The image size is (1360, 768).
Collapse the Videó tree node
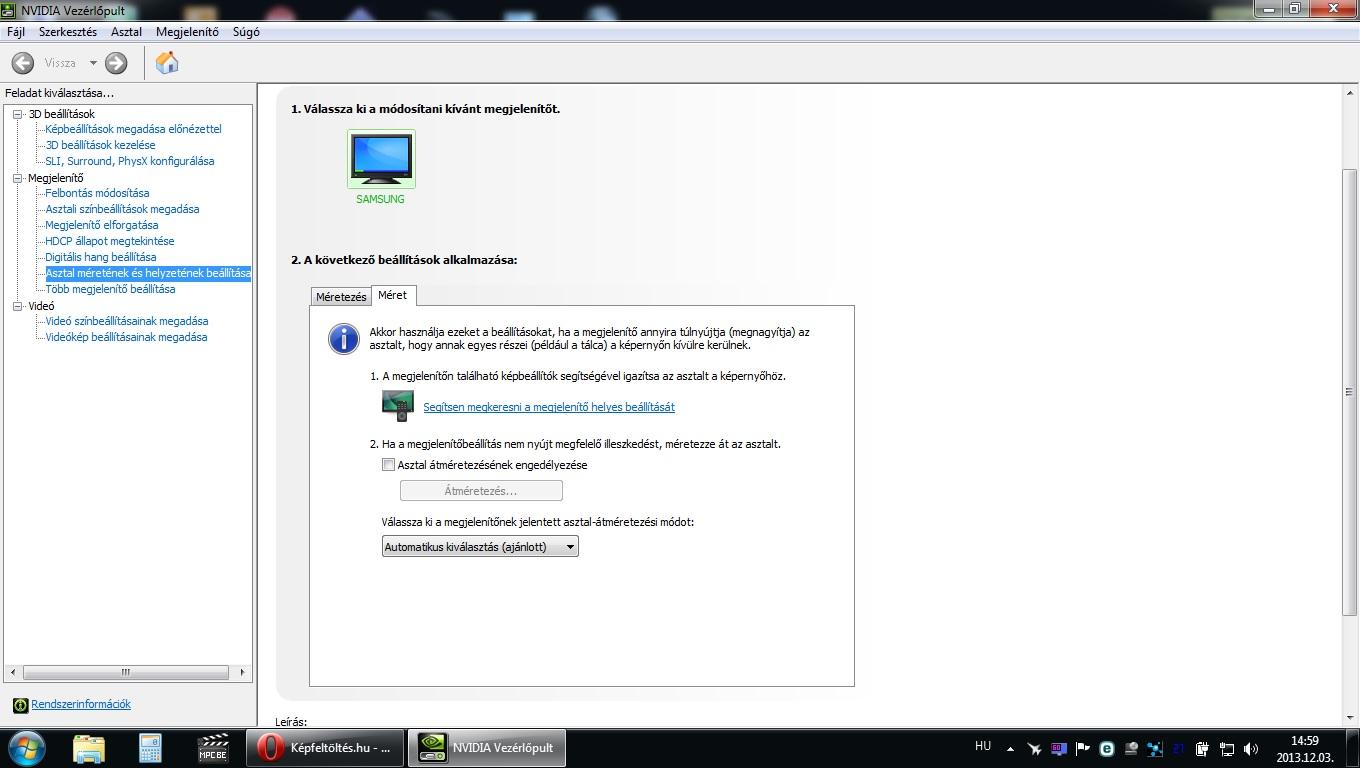(17, 306)
